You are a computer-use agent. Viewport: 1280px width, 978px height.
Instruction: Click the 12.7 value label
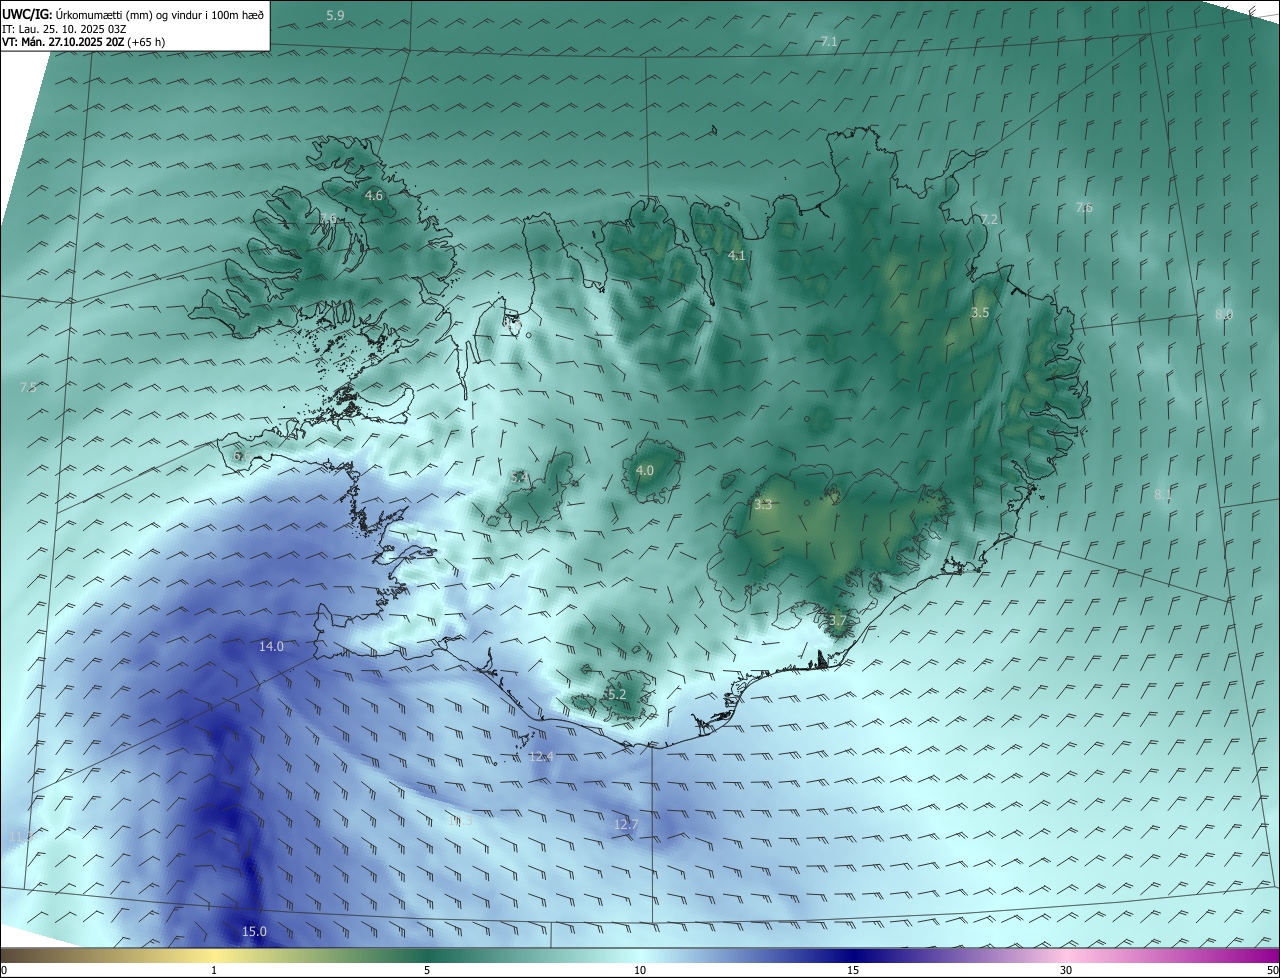pyautogui.click(x=626, y=824)
